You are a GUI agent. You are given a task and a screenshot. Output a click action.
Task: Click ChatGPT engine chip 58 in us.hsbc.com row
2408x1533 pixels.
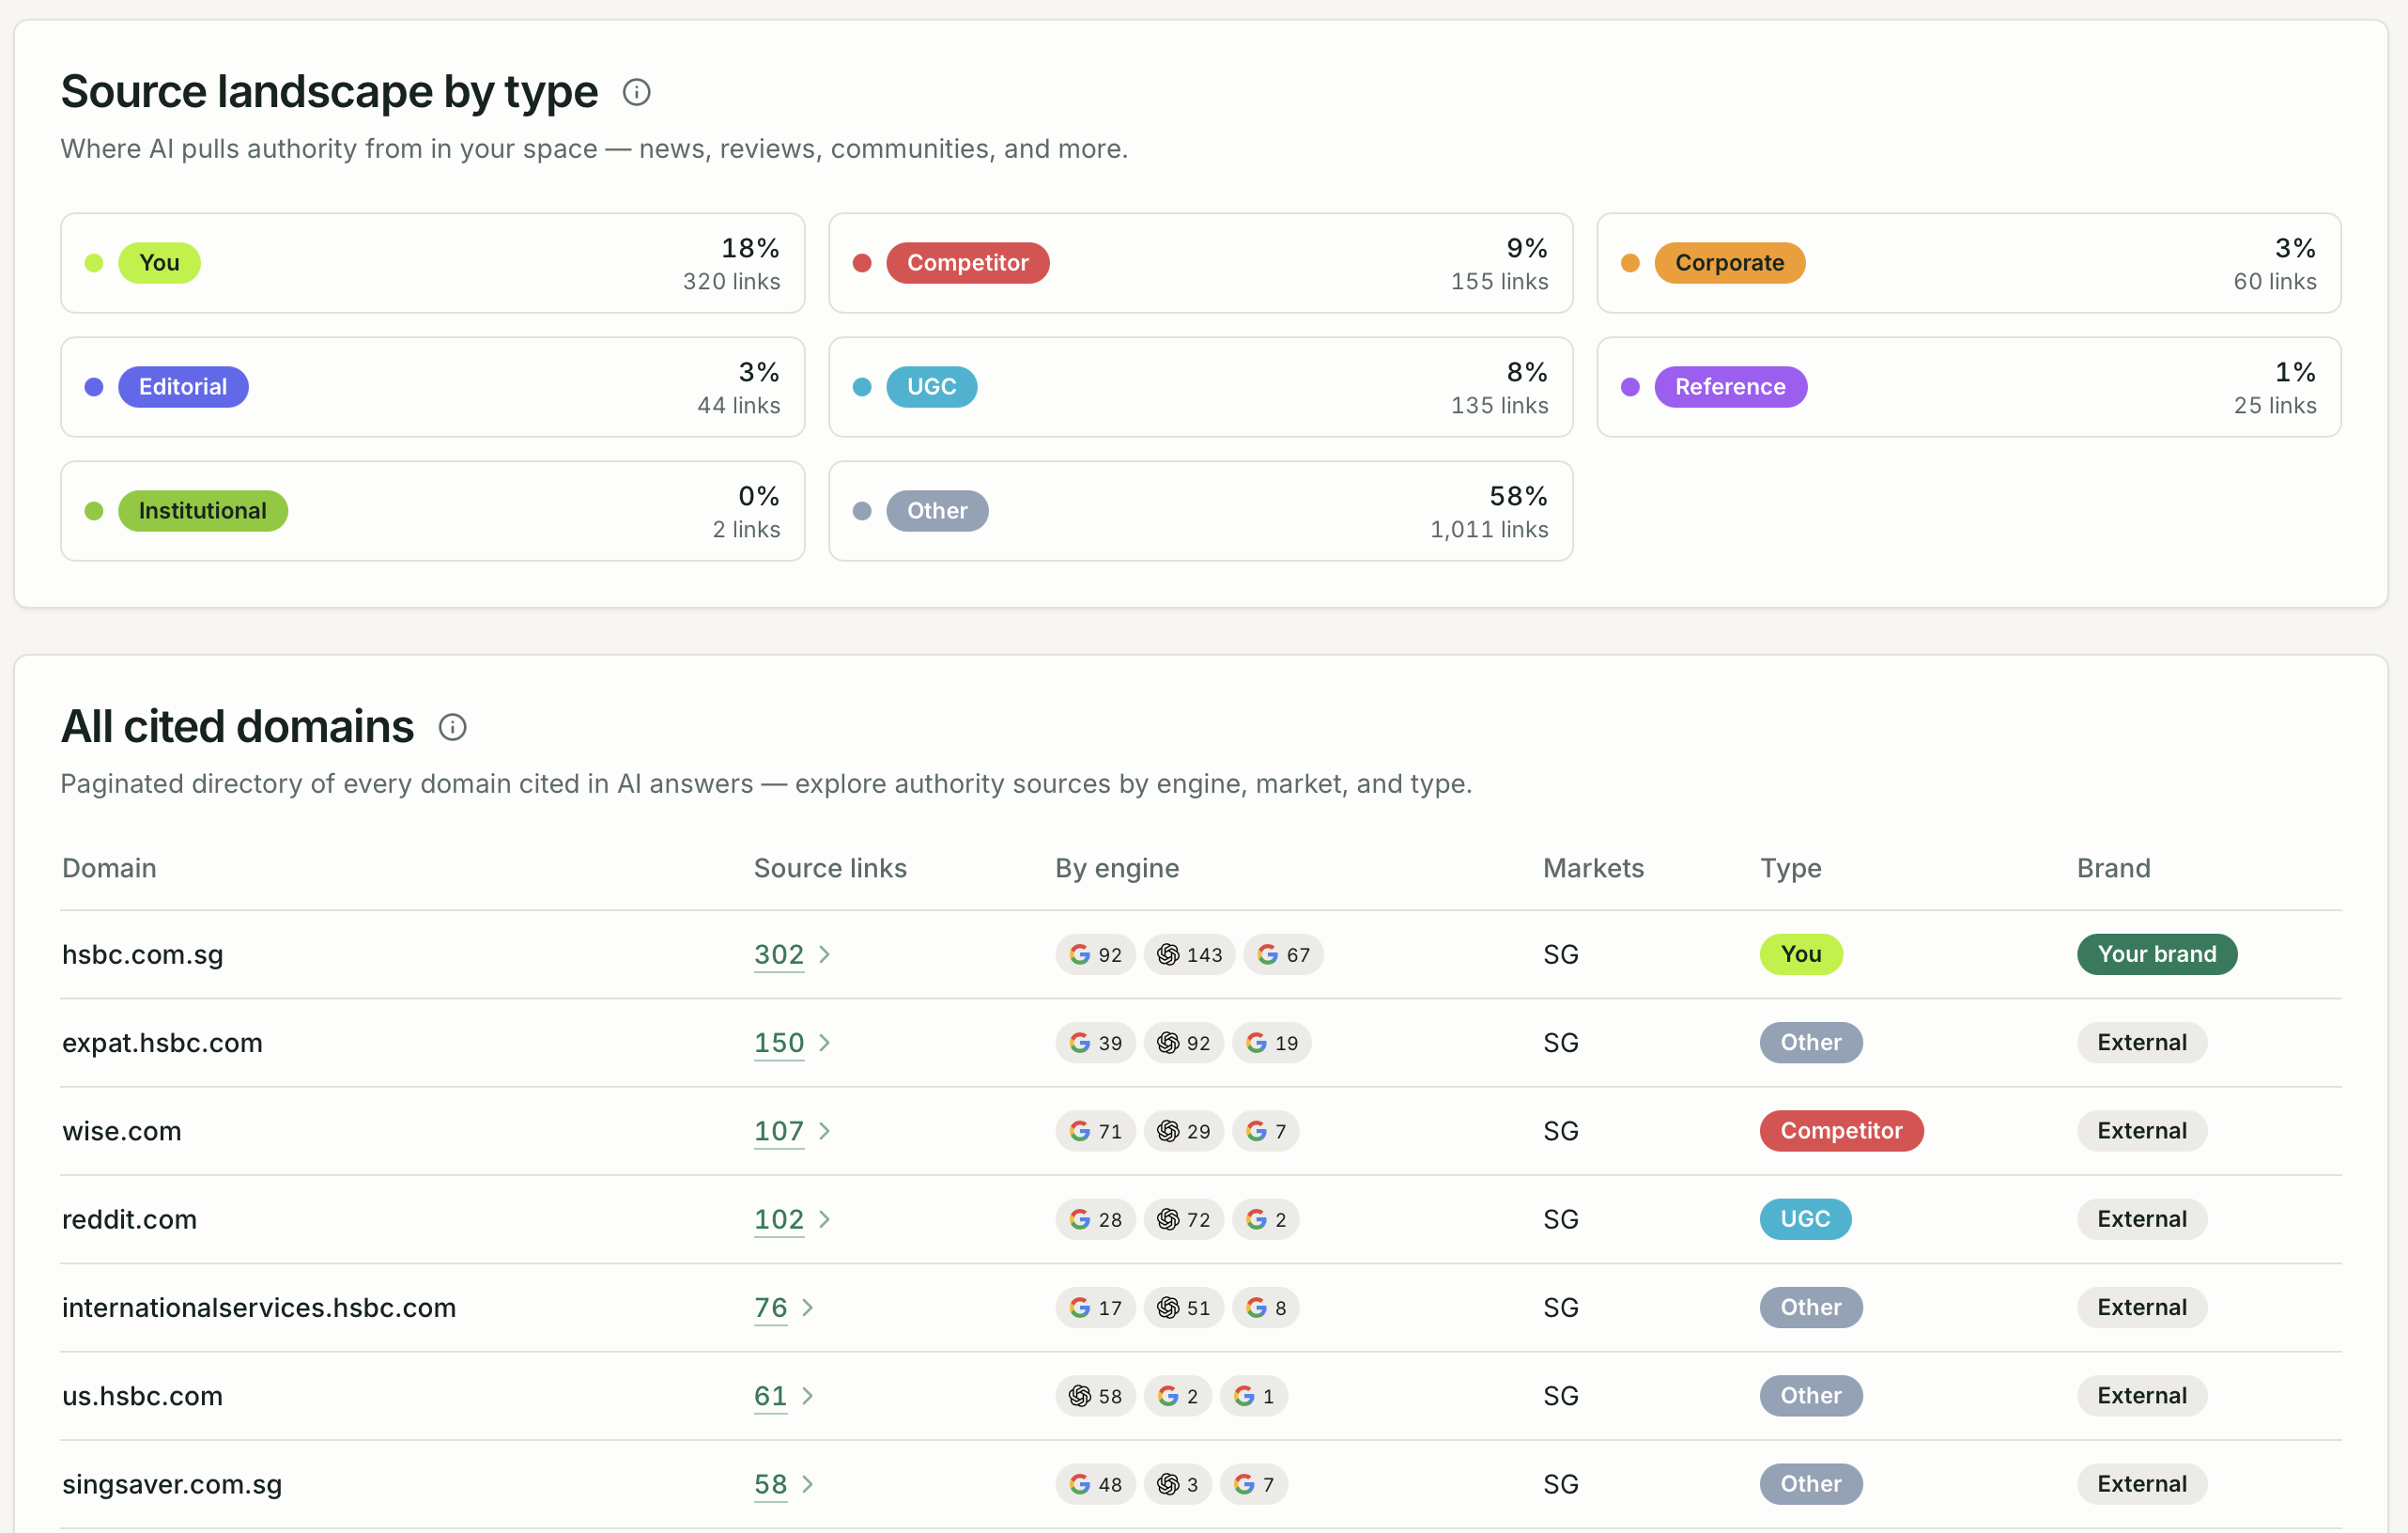pyautogui.click(x=1095, y=1396)
